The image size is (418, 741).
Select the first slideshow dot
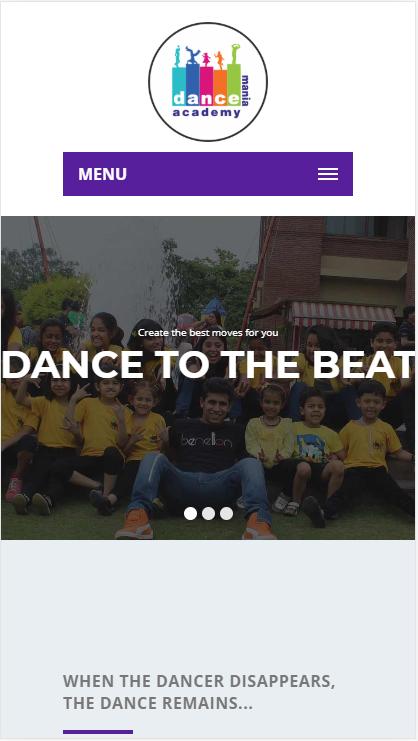(190, 514)
